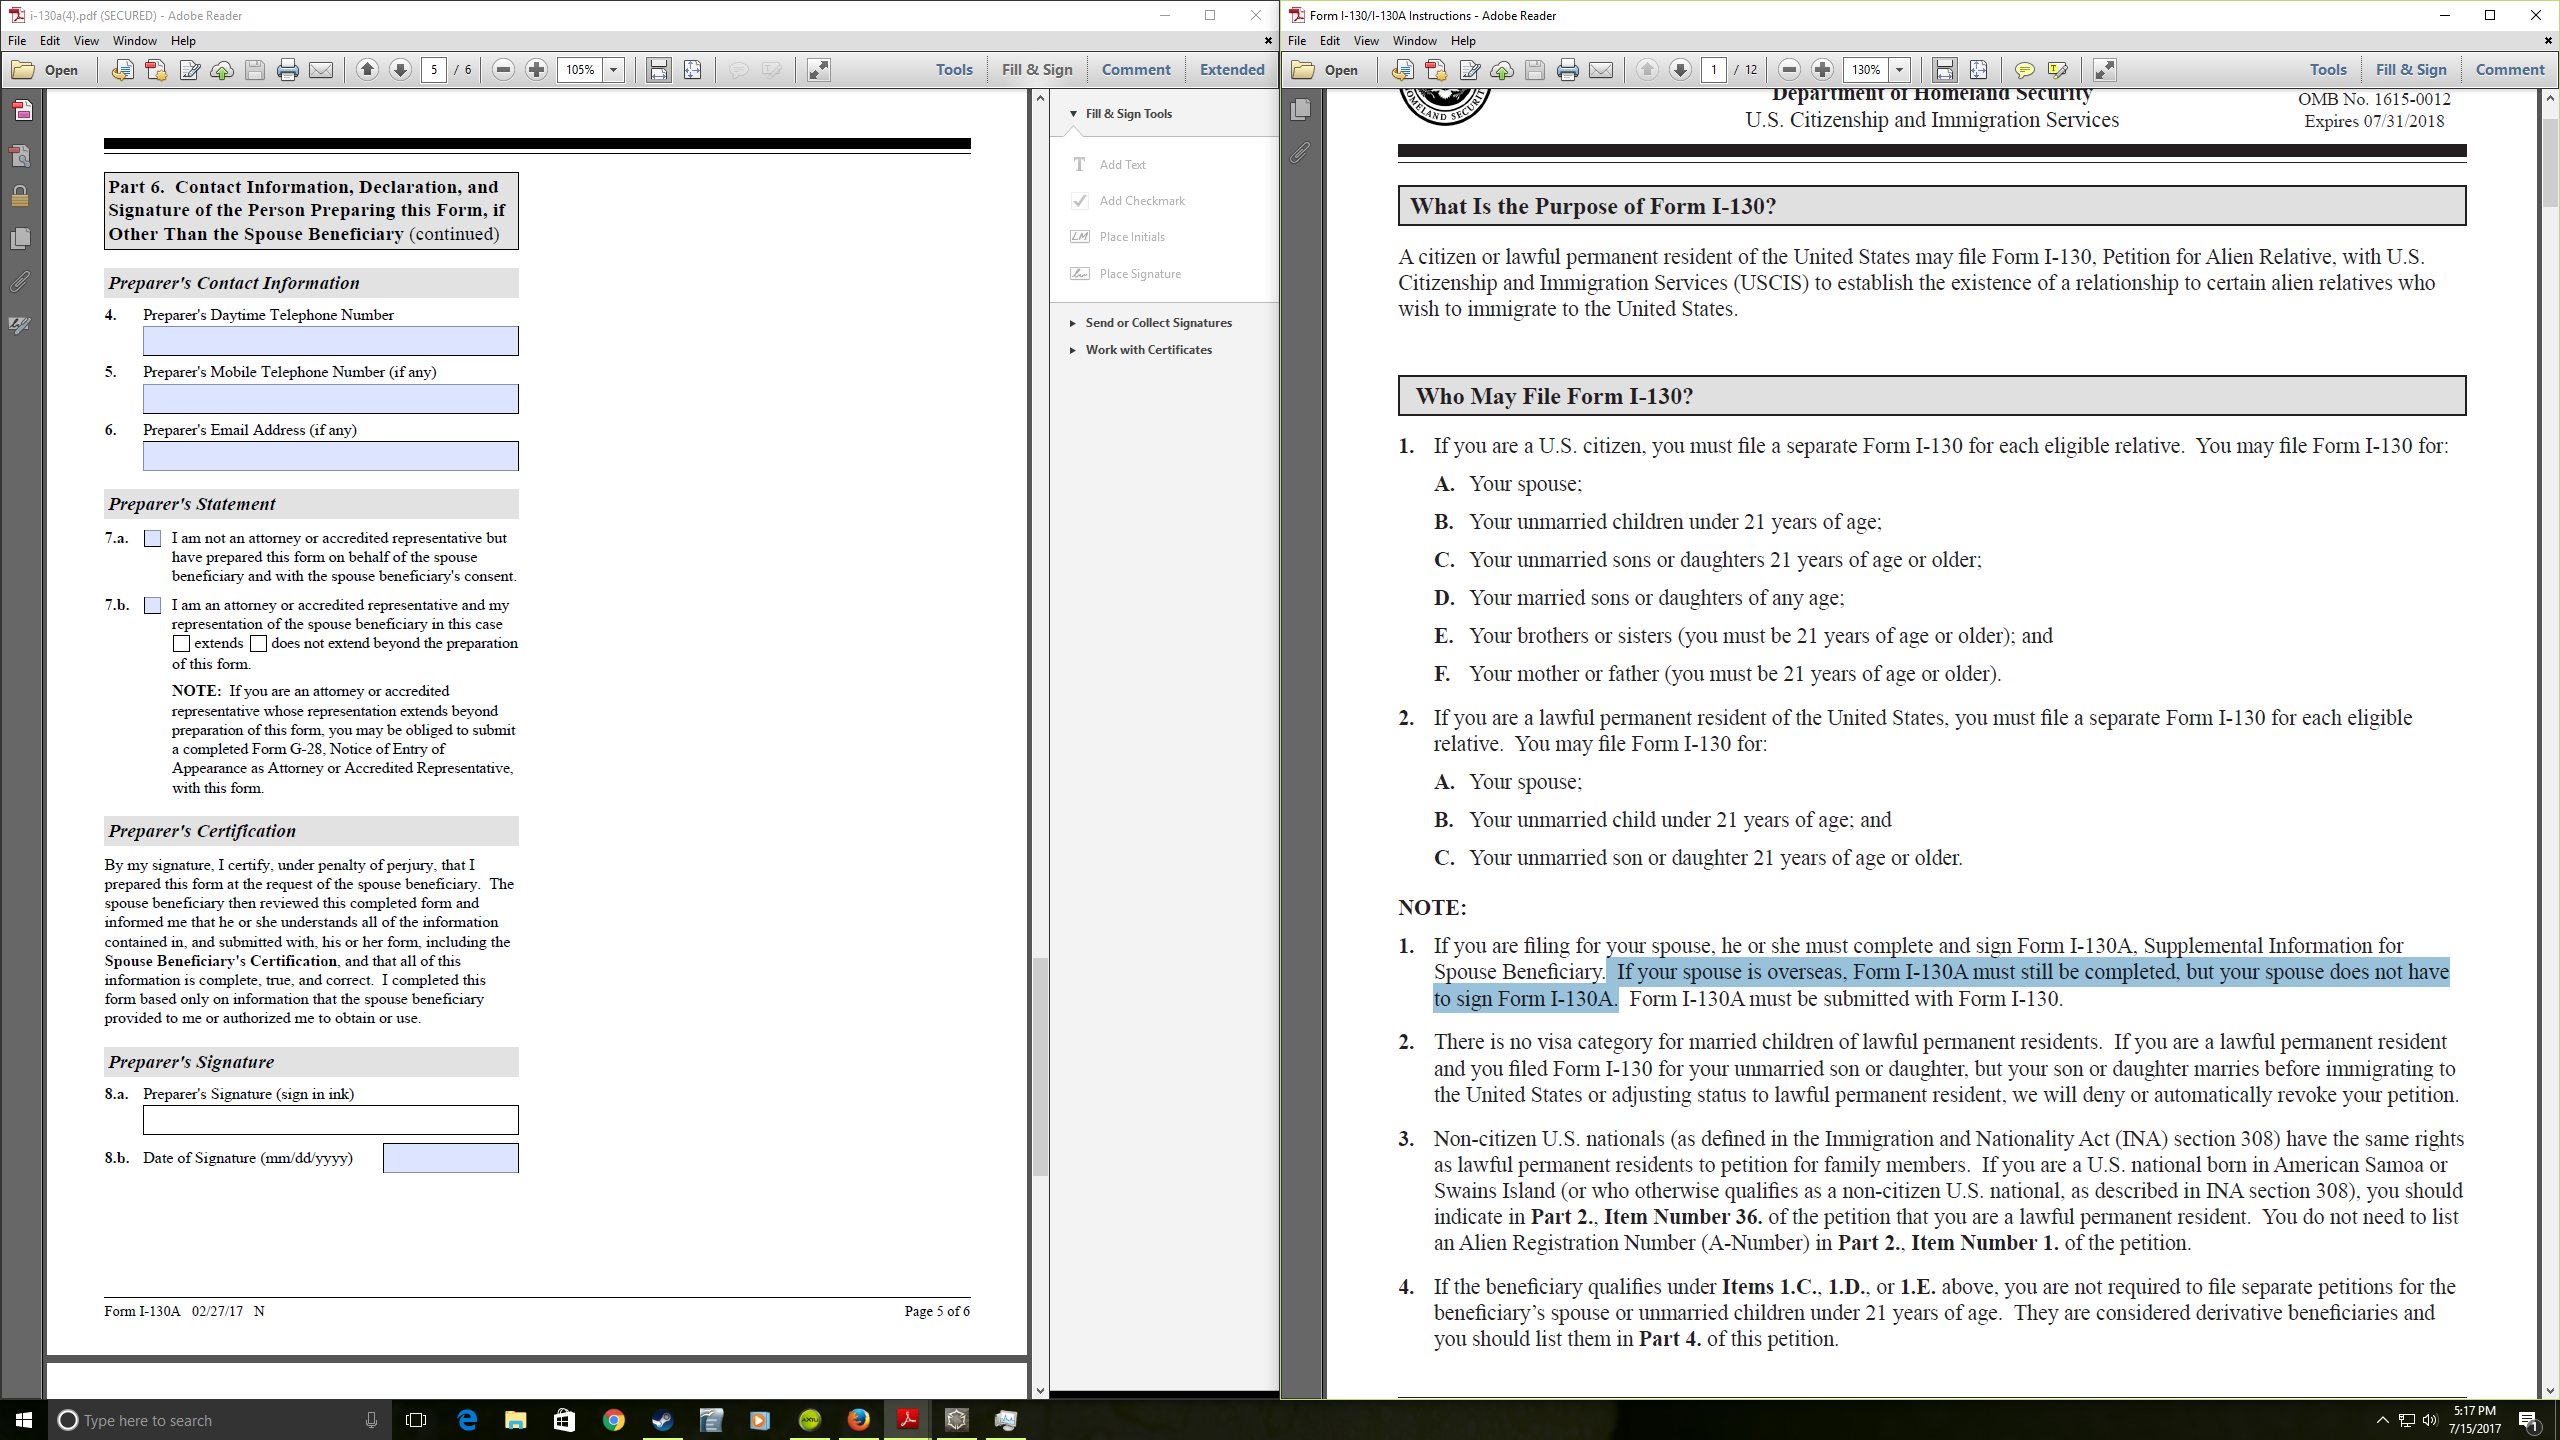The image size is (2560, 1440).
Task: Click the vertical scrollbar thumb of the i-130a document
Action: [1040, 1066]
